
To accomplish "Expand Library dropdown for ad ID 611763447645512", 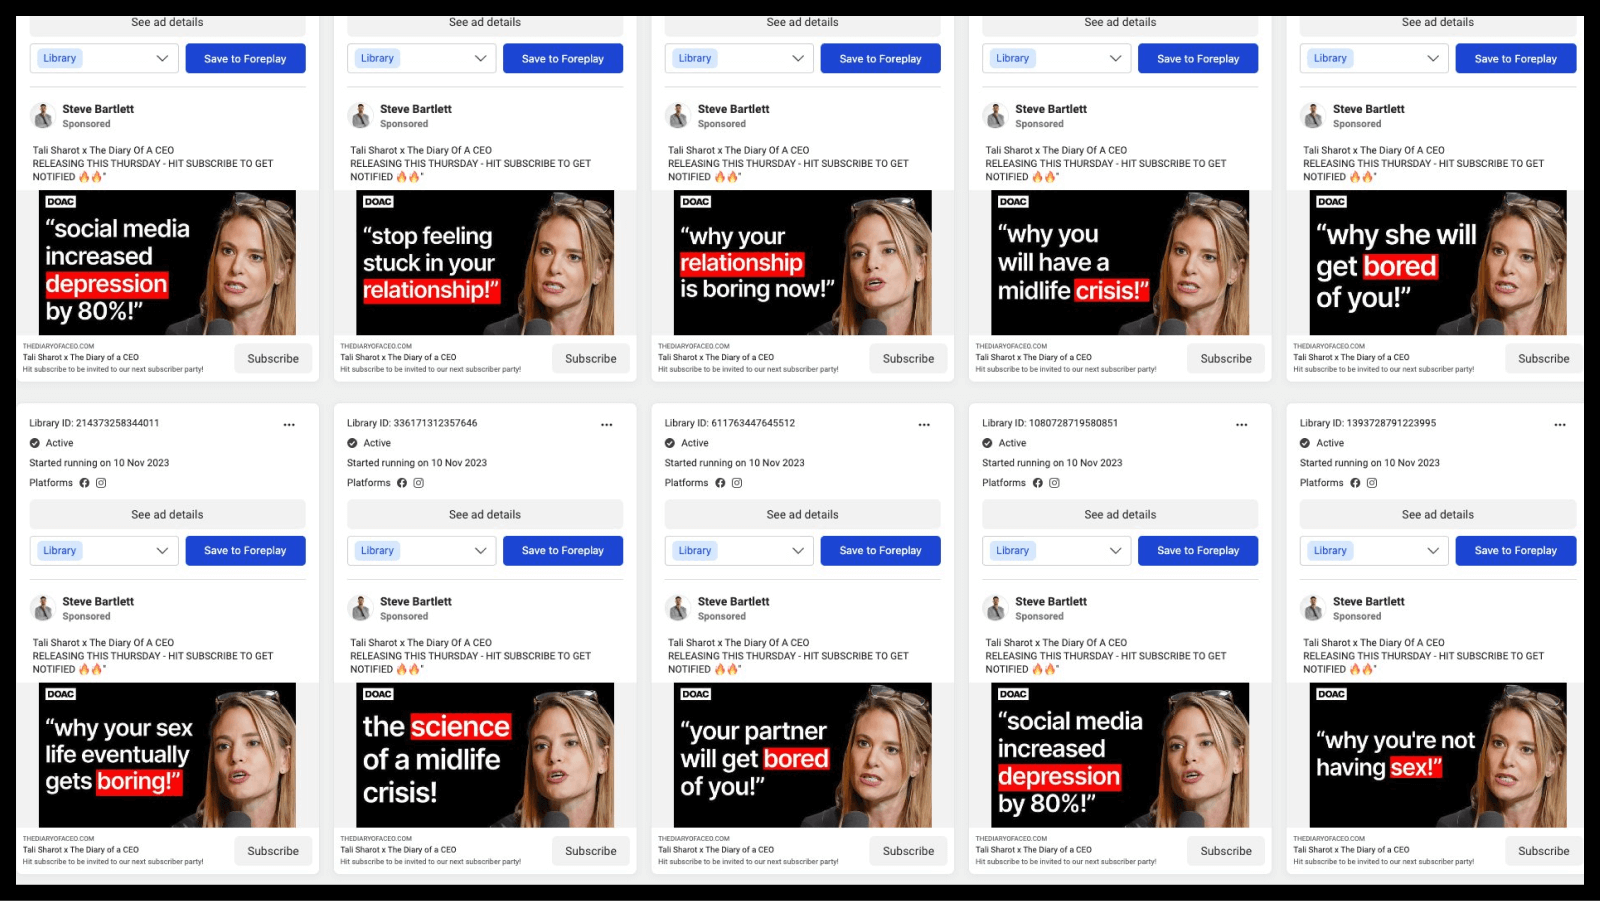I will tap(740, 551).
